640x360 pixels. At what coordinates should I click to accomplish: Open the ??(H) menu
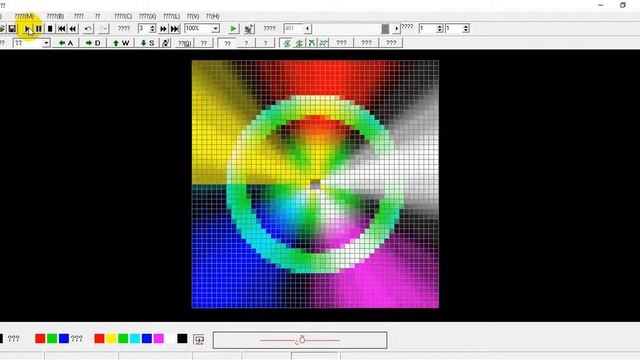click(x=212, y=16)
